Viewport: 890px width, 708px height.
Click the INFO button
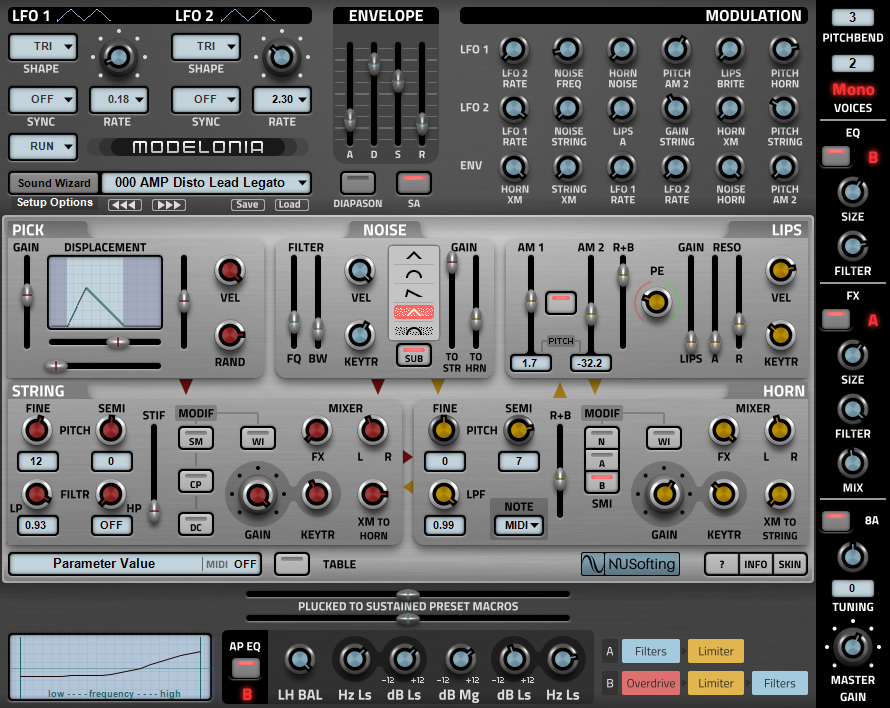pos(755,564)
